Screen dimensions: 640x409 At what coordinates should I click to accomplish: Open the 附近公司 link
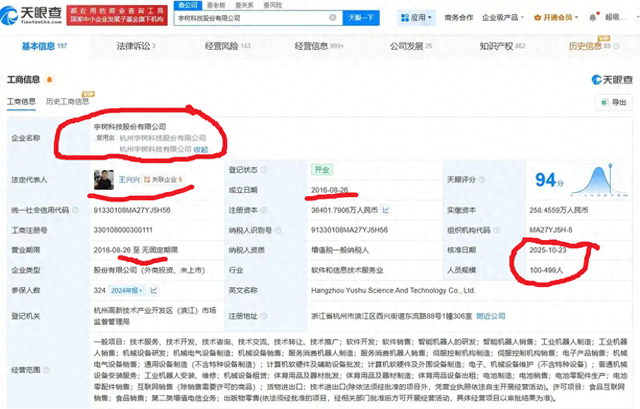coord(491,316)
